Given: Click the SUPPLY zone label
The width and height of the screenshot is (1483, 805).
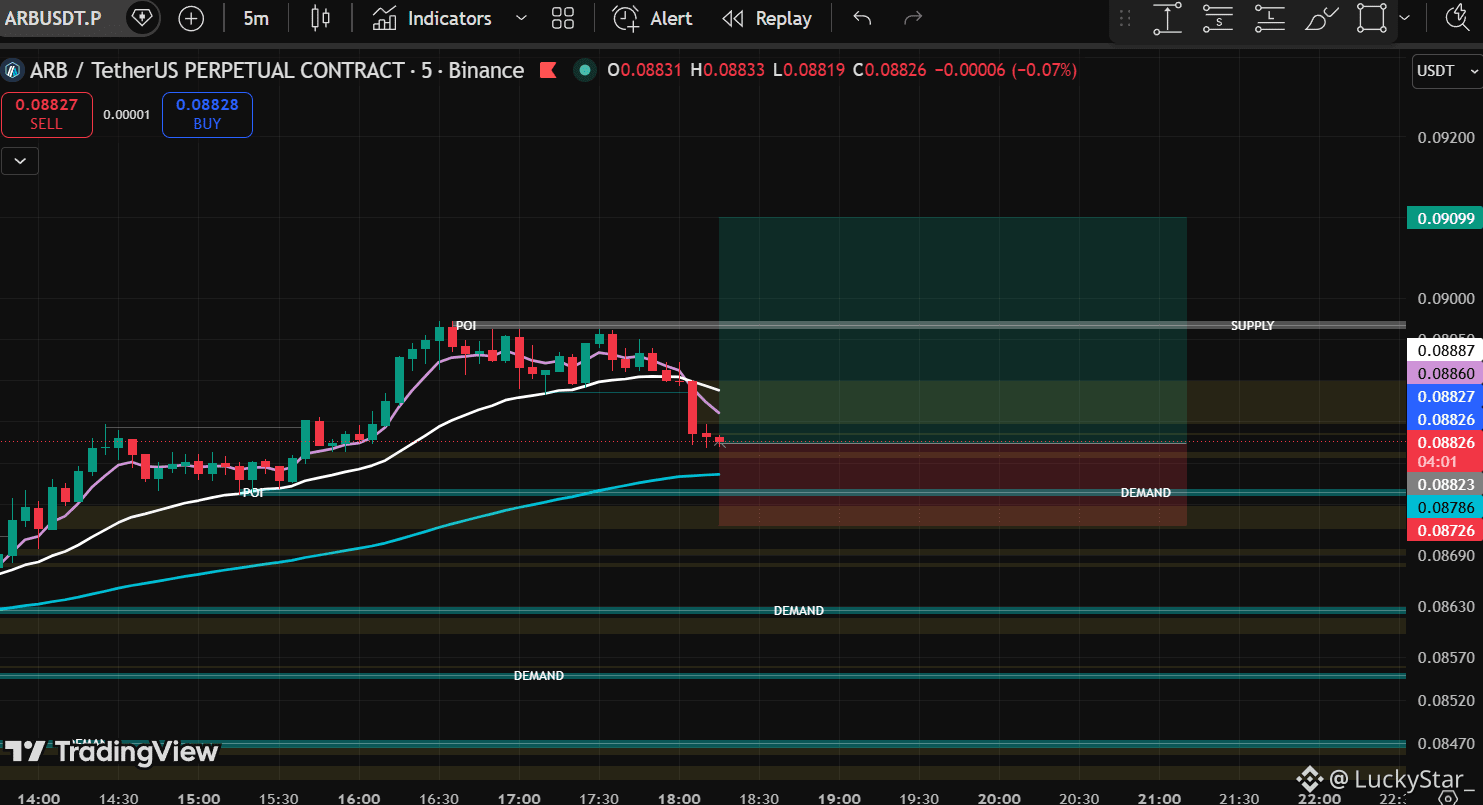Looking at the screenshot, I should 1252,325.
